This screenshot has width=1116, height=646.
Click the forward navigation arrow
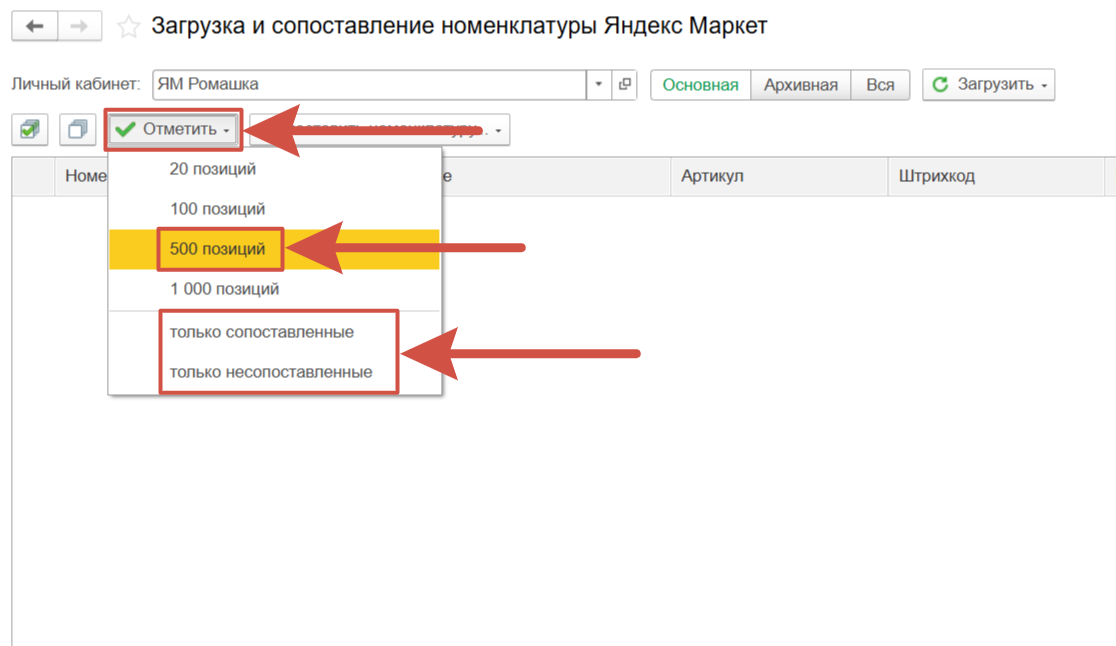coord(79,26)
